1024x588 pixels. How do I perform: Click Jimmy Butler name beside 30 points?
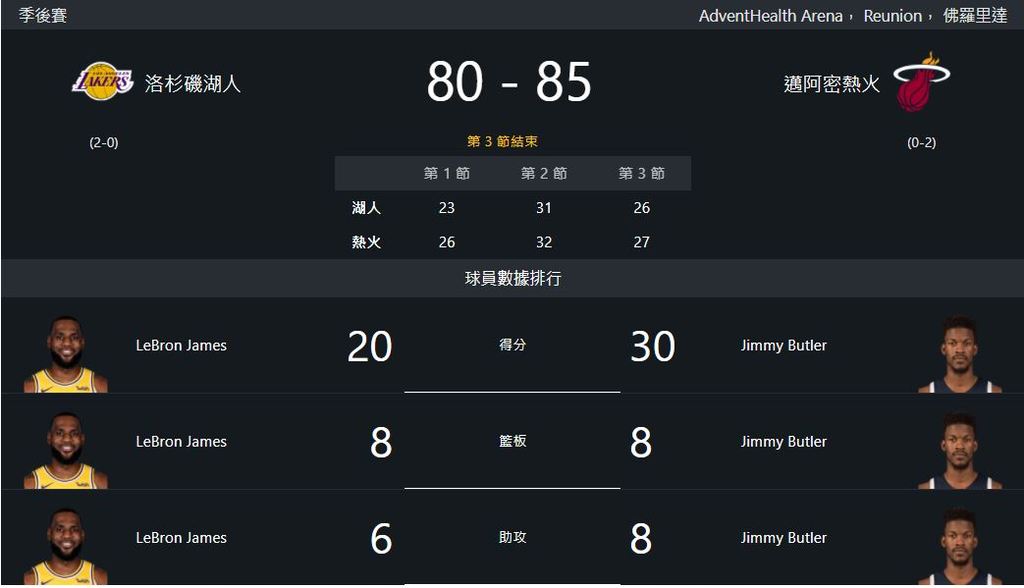tap(784, 346)
